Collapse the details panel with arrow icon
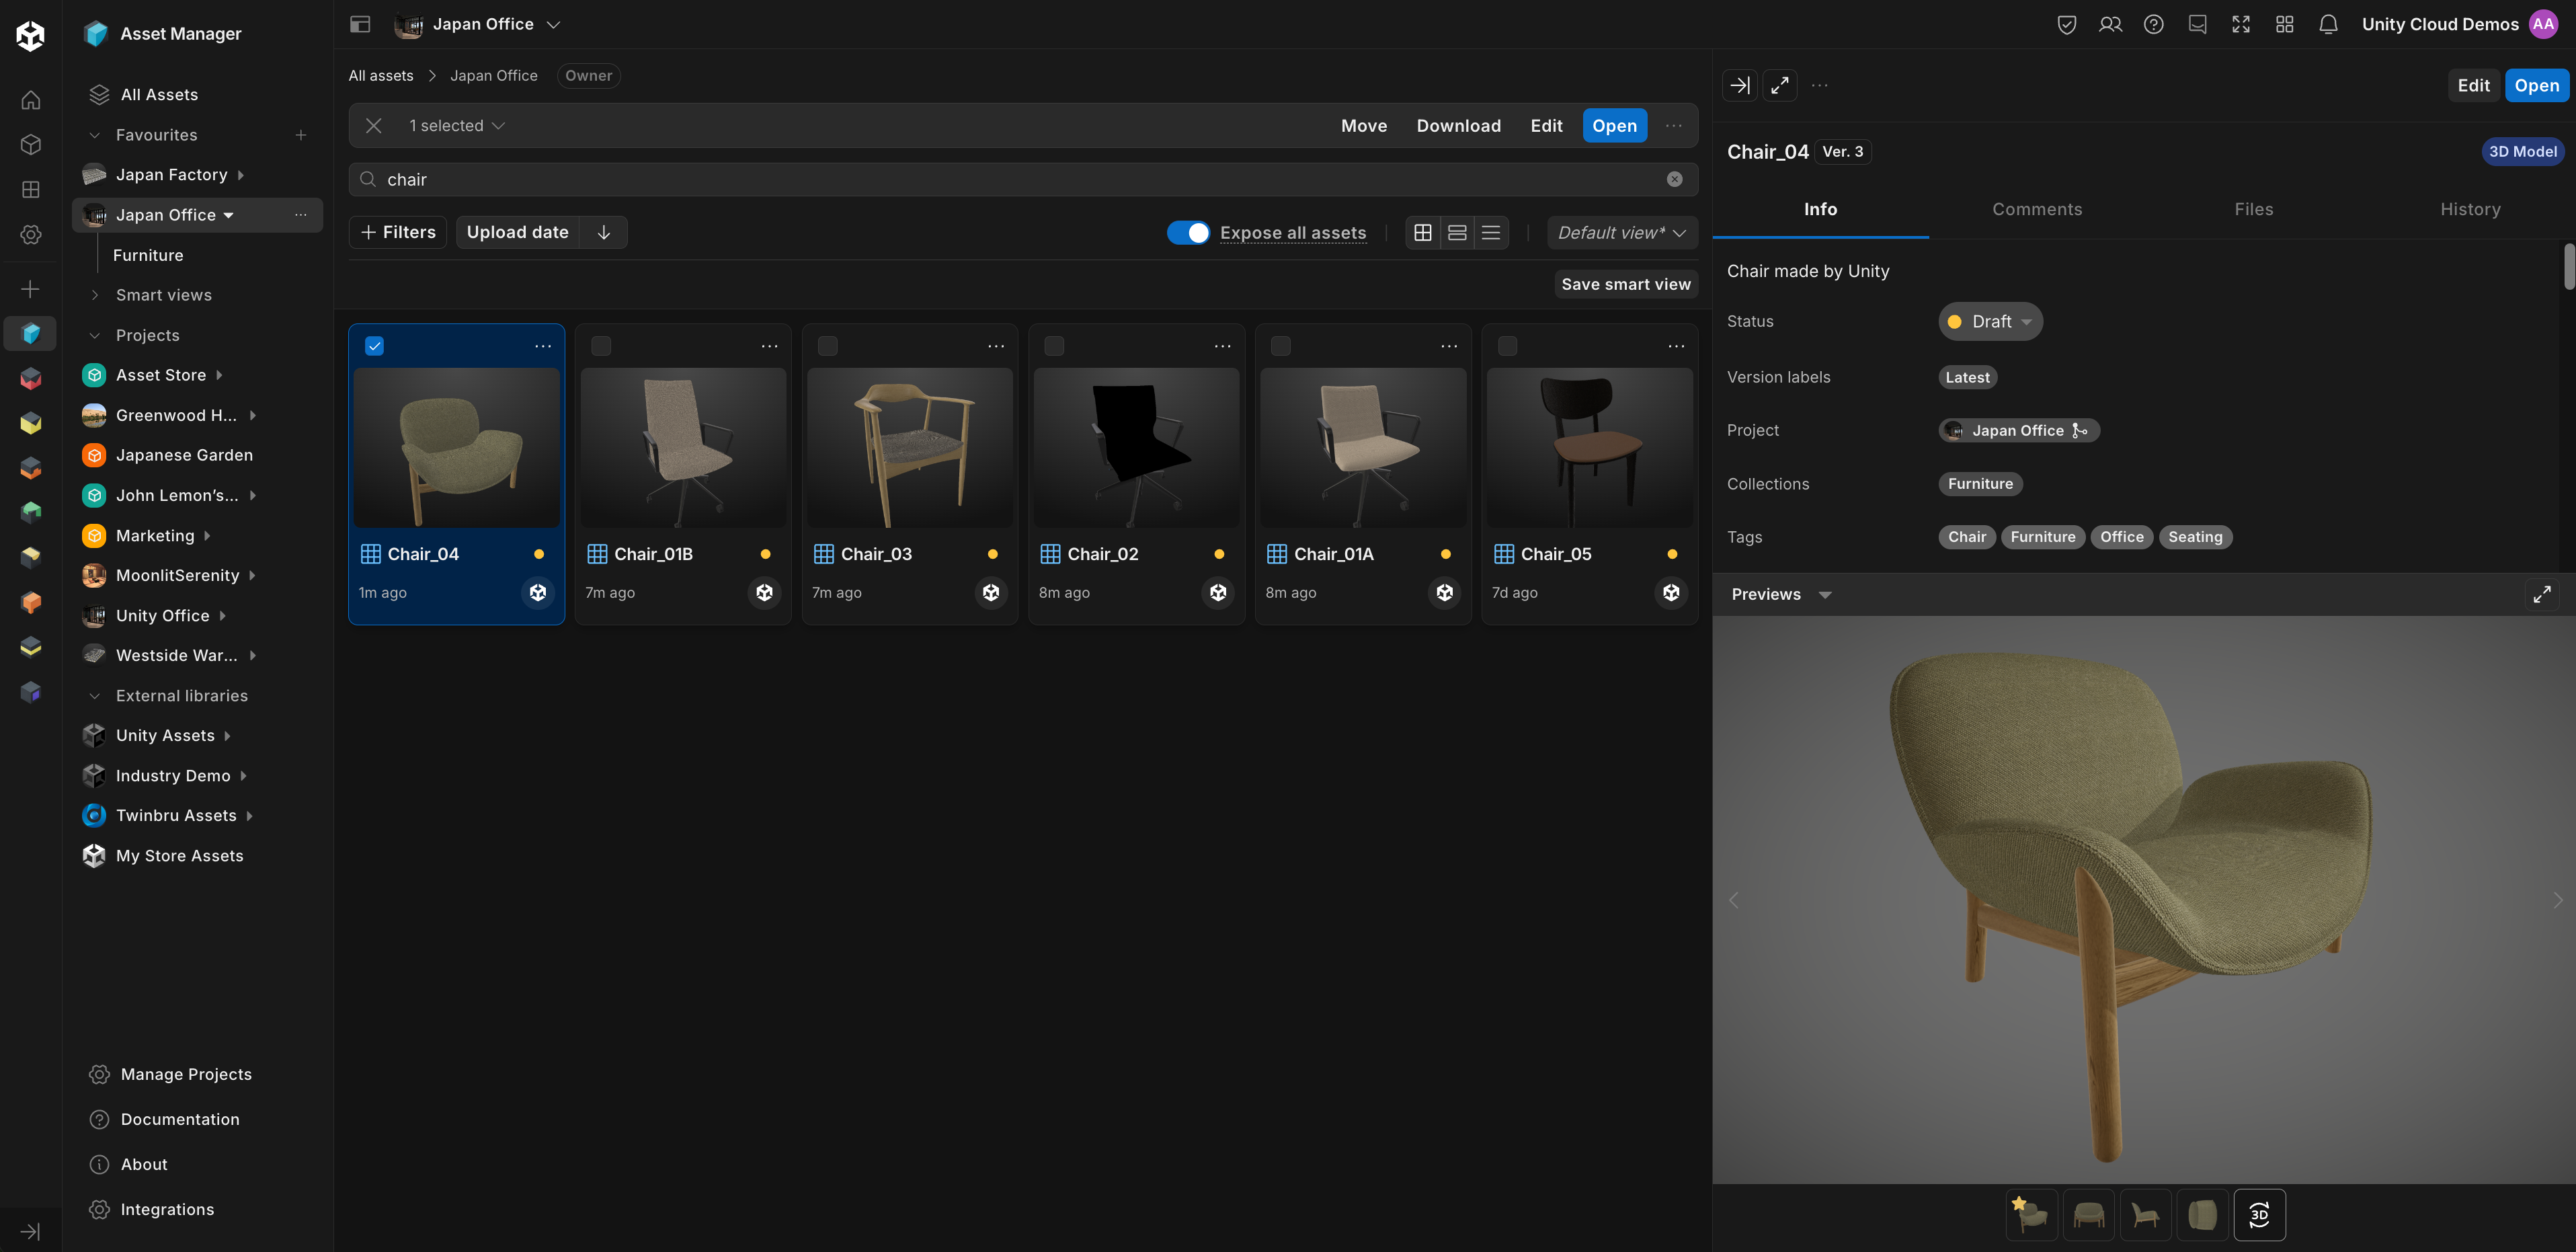2576x1252 pixels. (x=1740, y=85)
